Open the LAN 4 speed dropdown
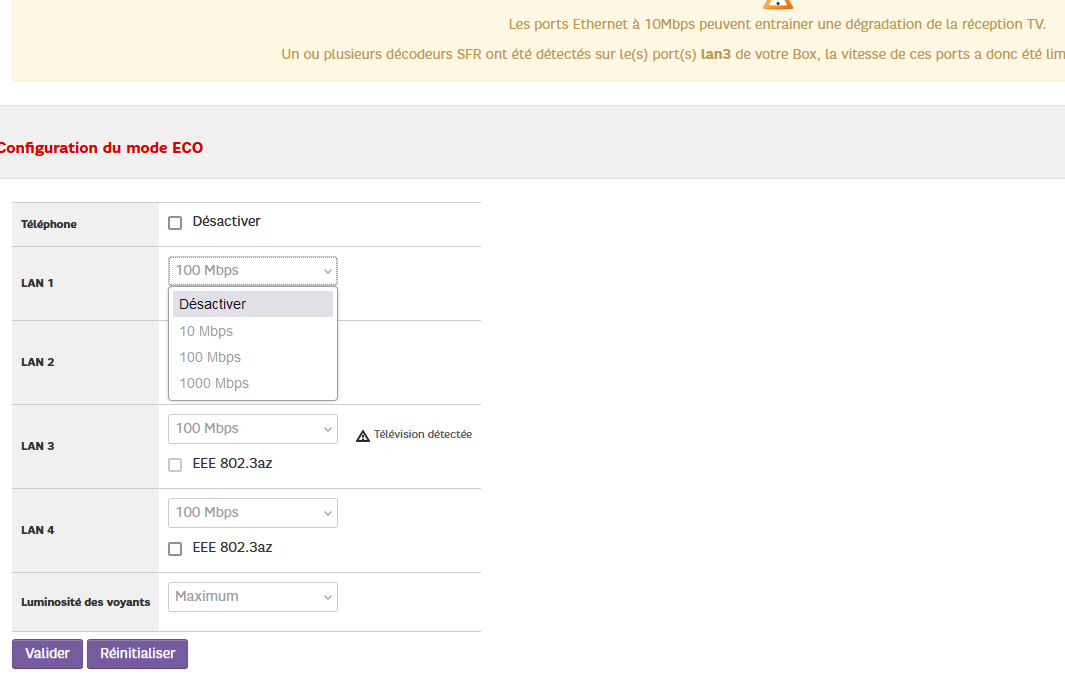This screenshot has height=675, width=1065. pyautogui.click(x=253, y=513)
